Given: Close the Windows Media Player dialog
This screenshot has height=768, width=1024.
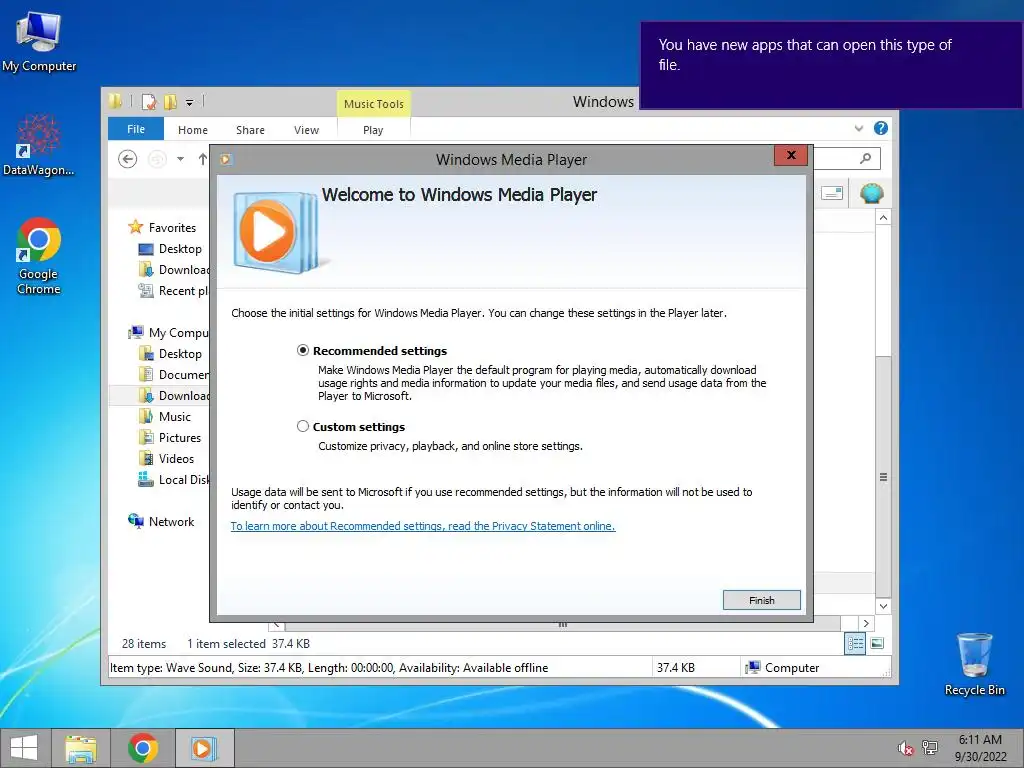Looking at the screenshot, I should (791, 155).
